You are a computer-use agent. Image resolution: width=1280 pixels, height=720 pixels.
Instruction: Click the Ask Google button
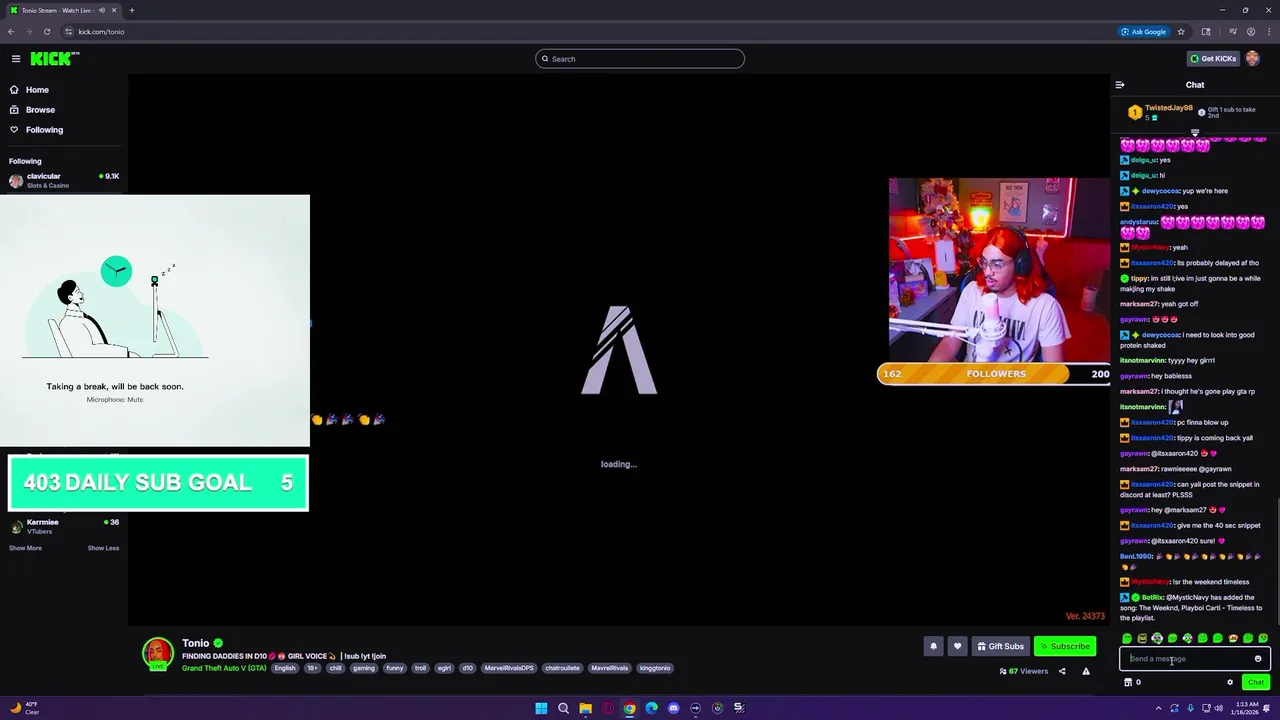[x=1144, y=32]
